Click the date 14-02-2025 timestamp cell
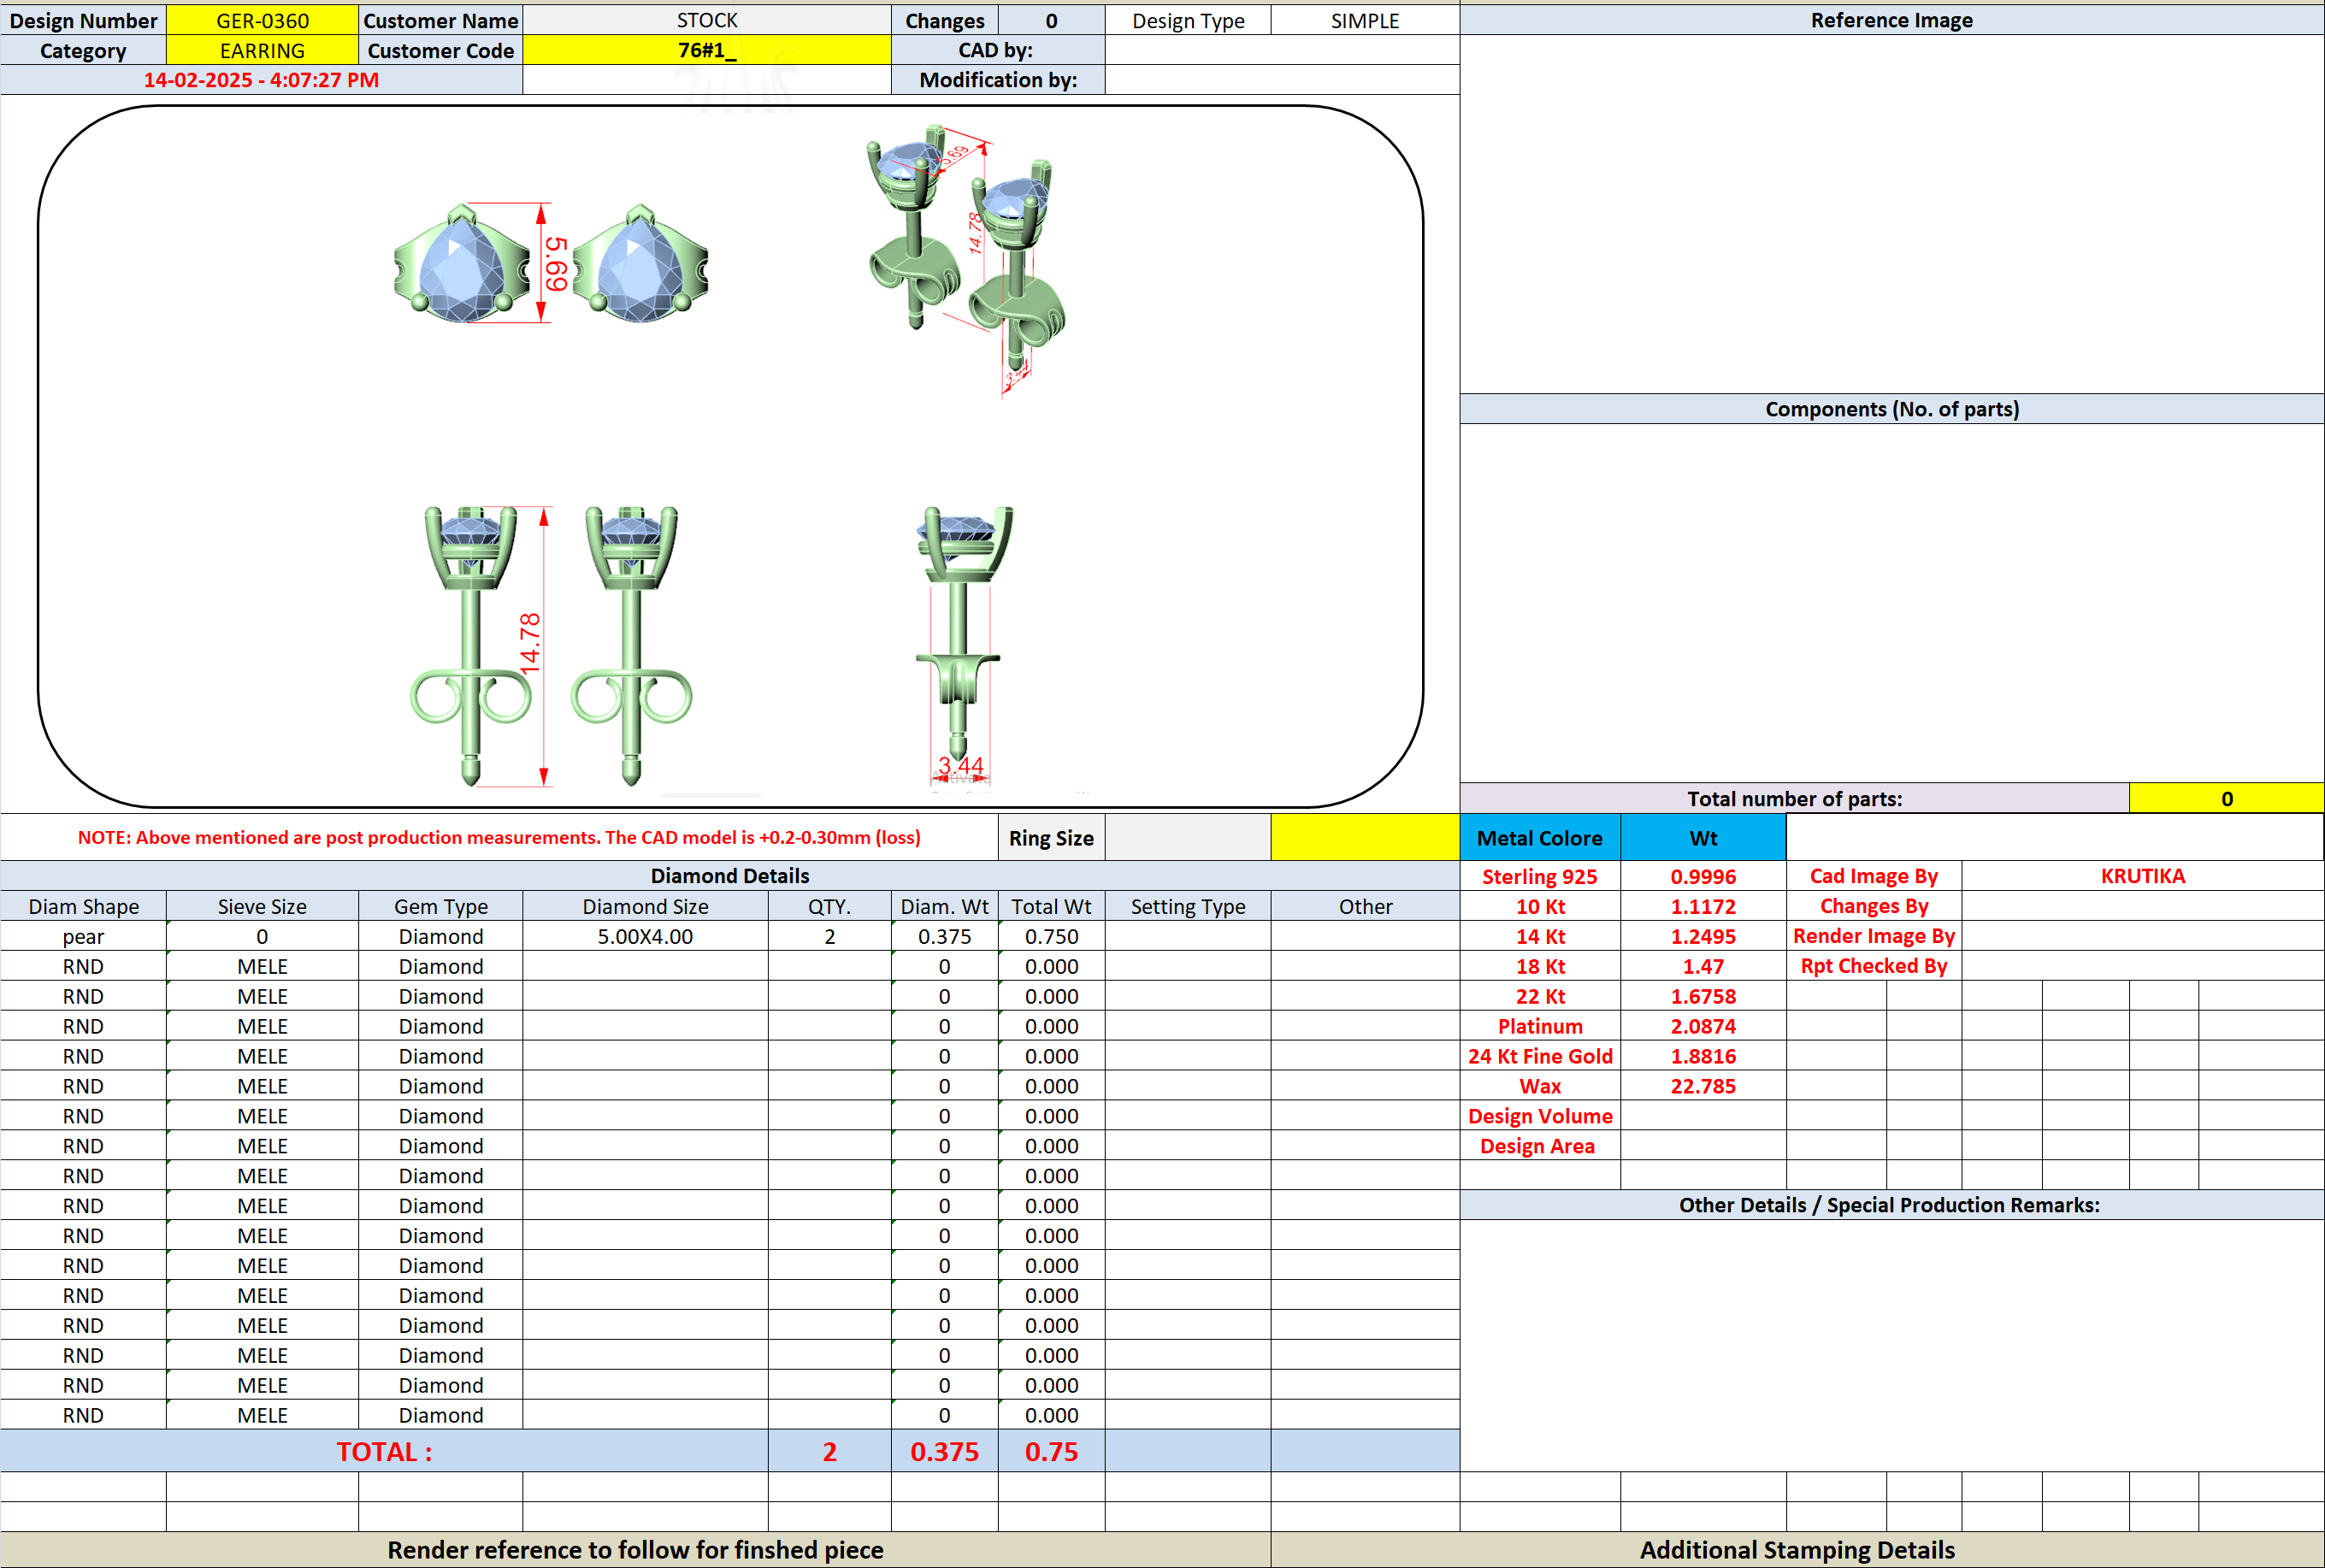Image resolution: width=2325 pixels, height=1568 pixels. pyautogui.click(x=261, y=80)
